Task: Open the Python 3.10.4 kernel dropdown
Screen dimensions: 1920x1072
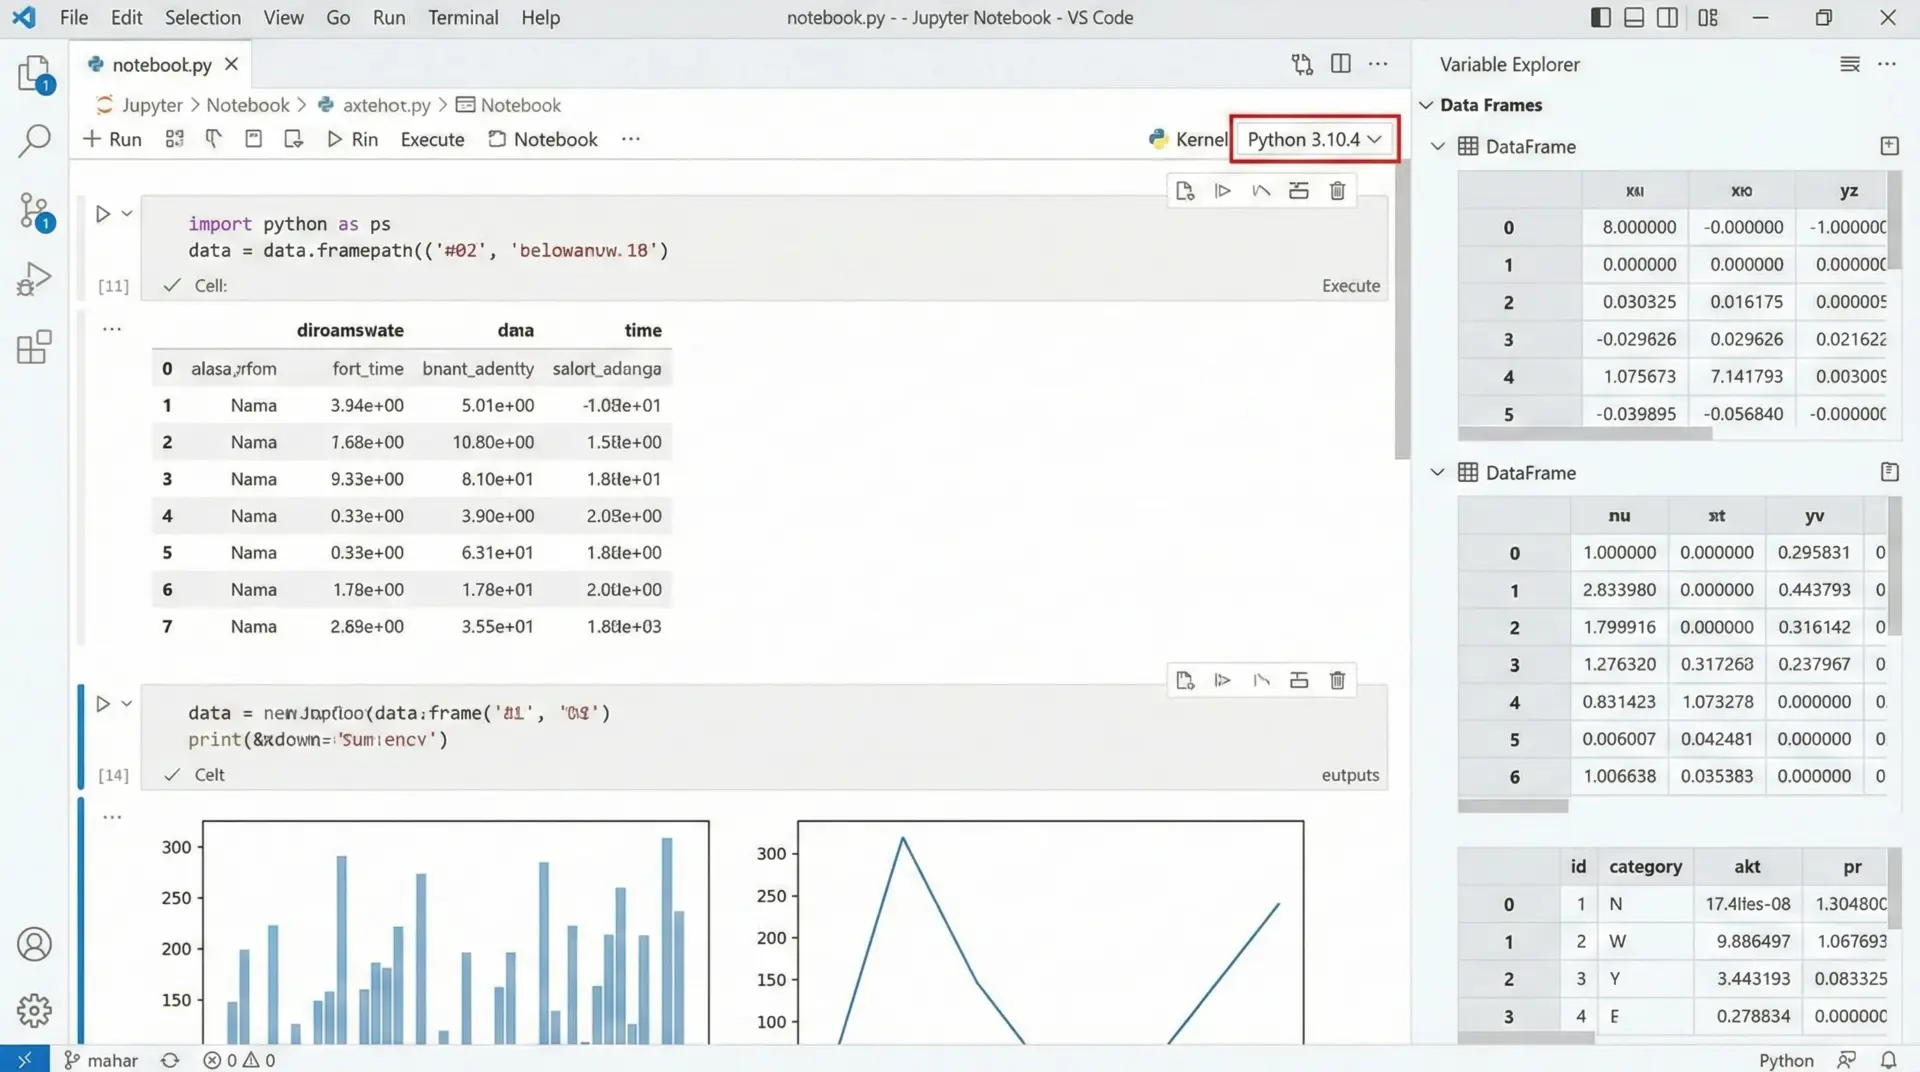Action: (1314, 139)
